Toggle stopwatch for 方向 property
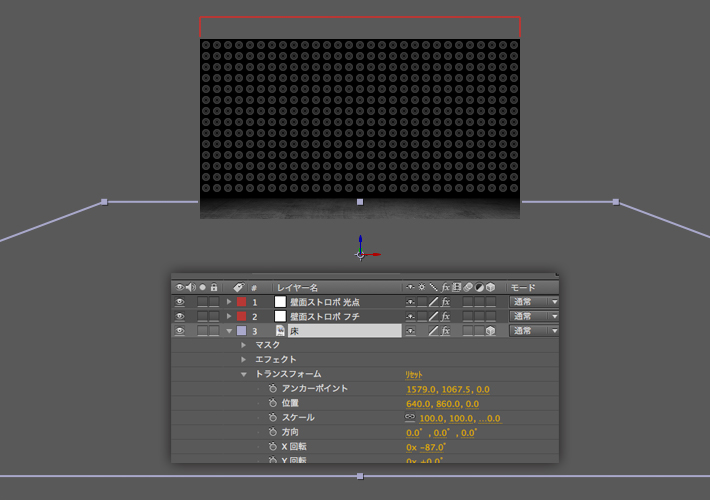 [272, 432]
